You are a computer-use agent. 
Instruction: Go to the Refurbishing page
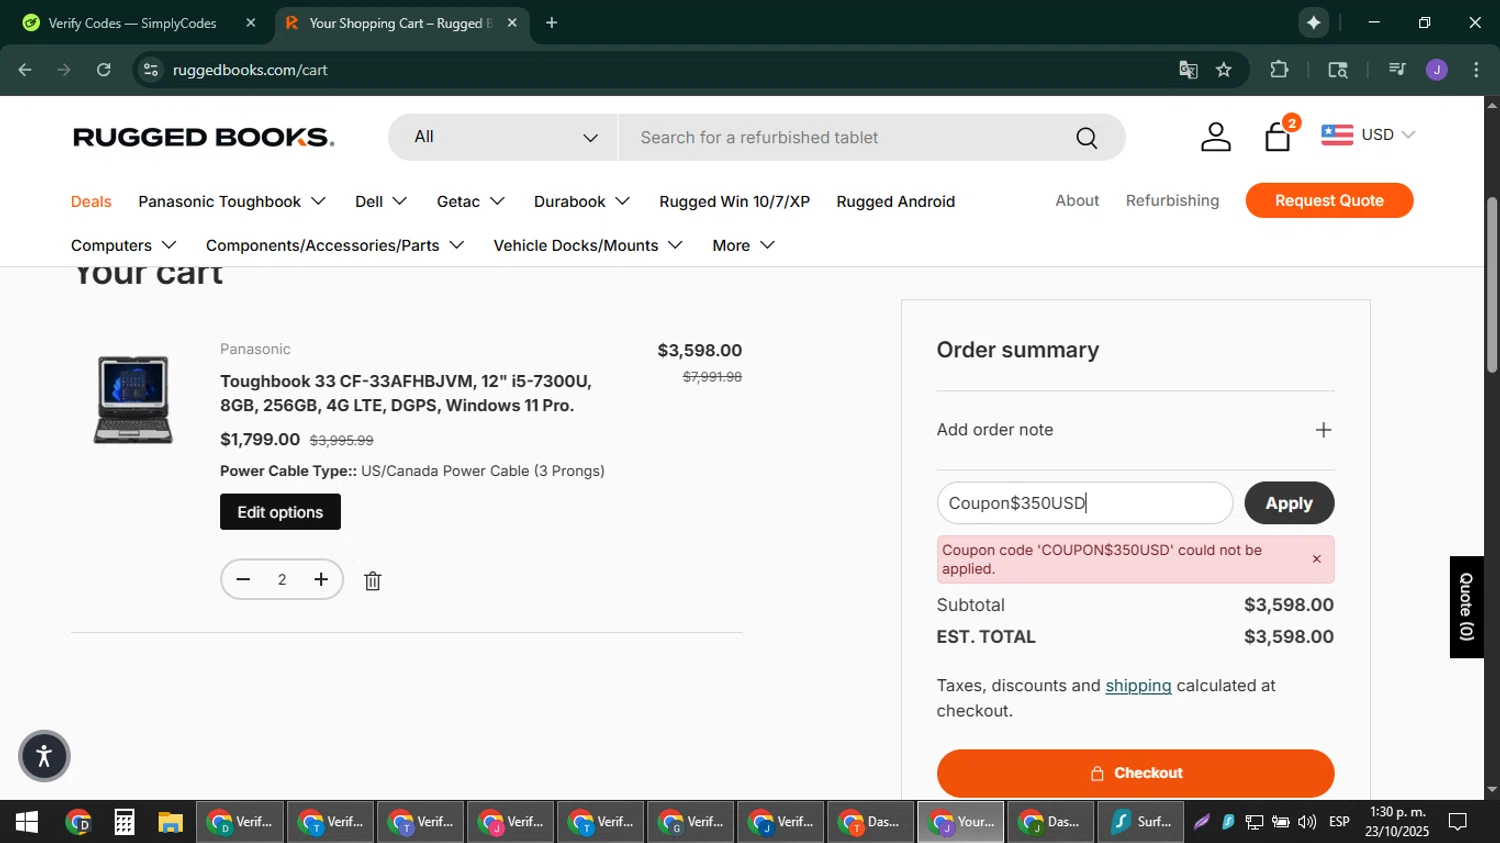[1172, 201]
